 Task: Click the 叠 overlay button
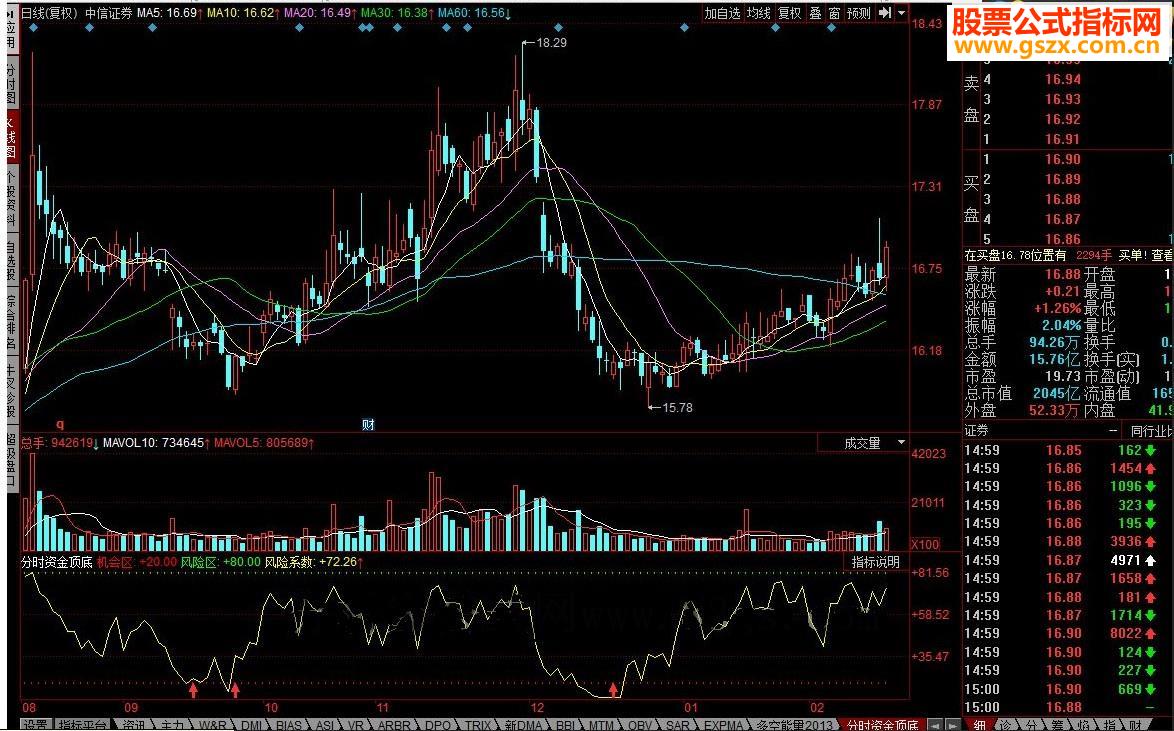pyautogui.click(x=815, y=13)
